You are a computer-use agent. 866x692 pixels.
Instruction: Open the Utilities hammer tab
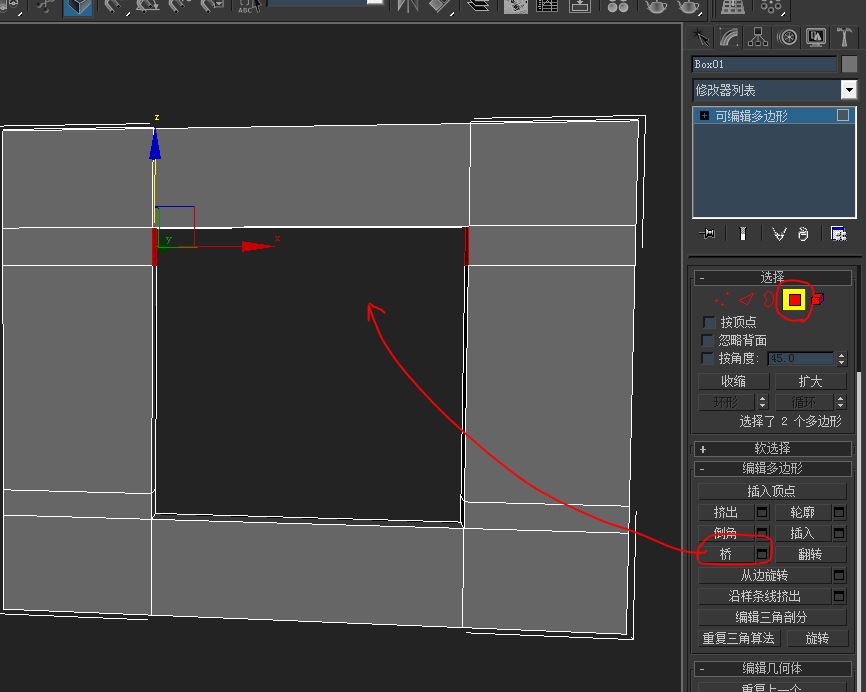coord(844,38)
